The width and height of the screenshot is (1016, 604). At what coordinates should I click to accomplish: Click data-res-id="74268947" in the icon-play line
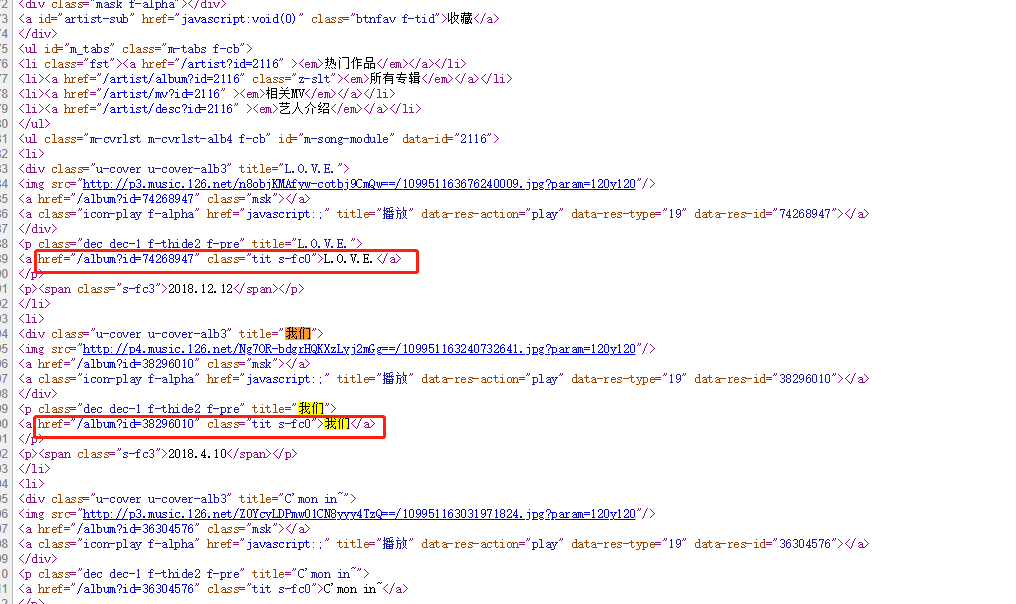[765, 214]
